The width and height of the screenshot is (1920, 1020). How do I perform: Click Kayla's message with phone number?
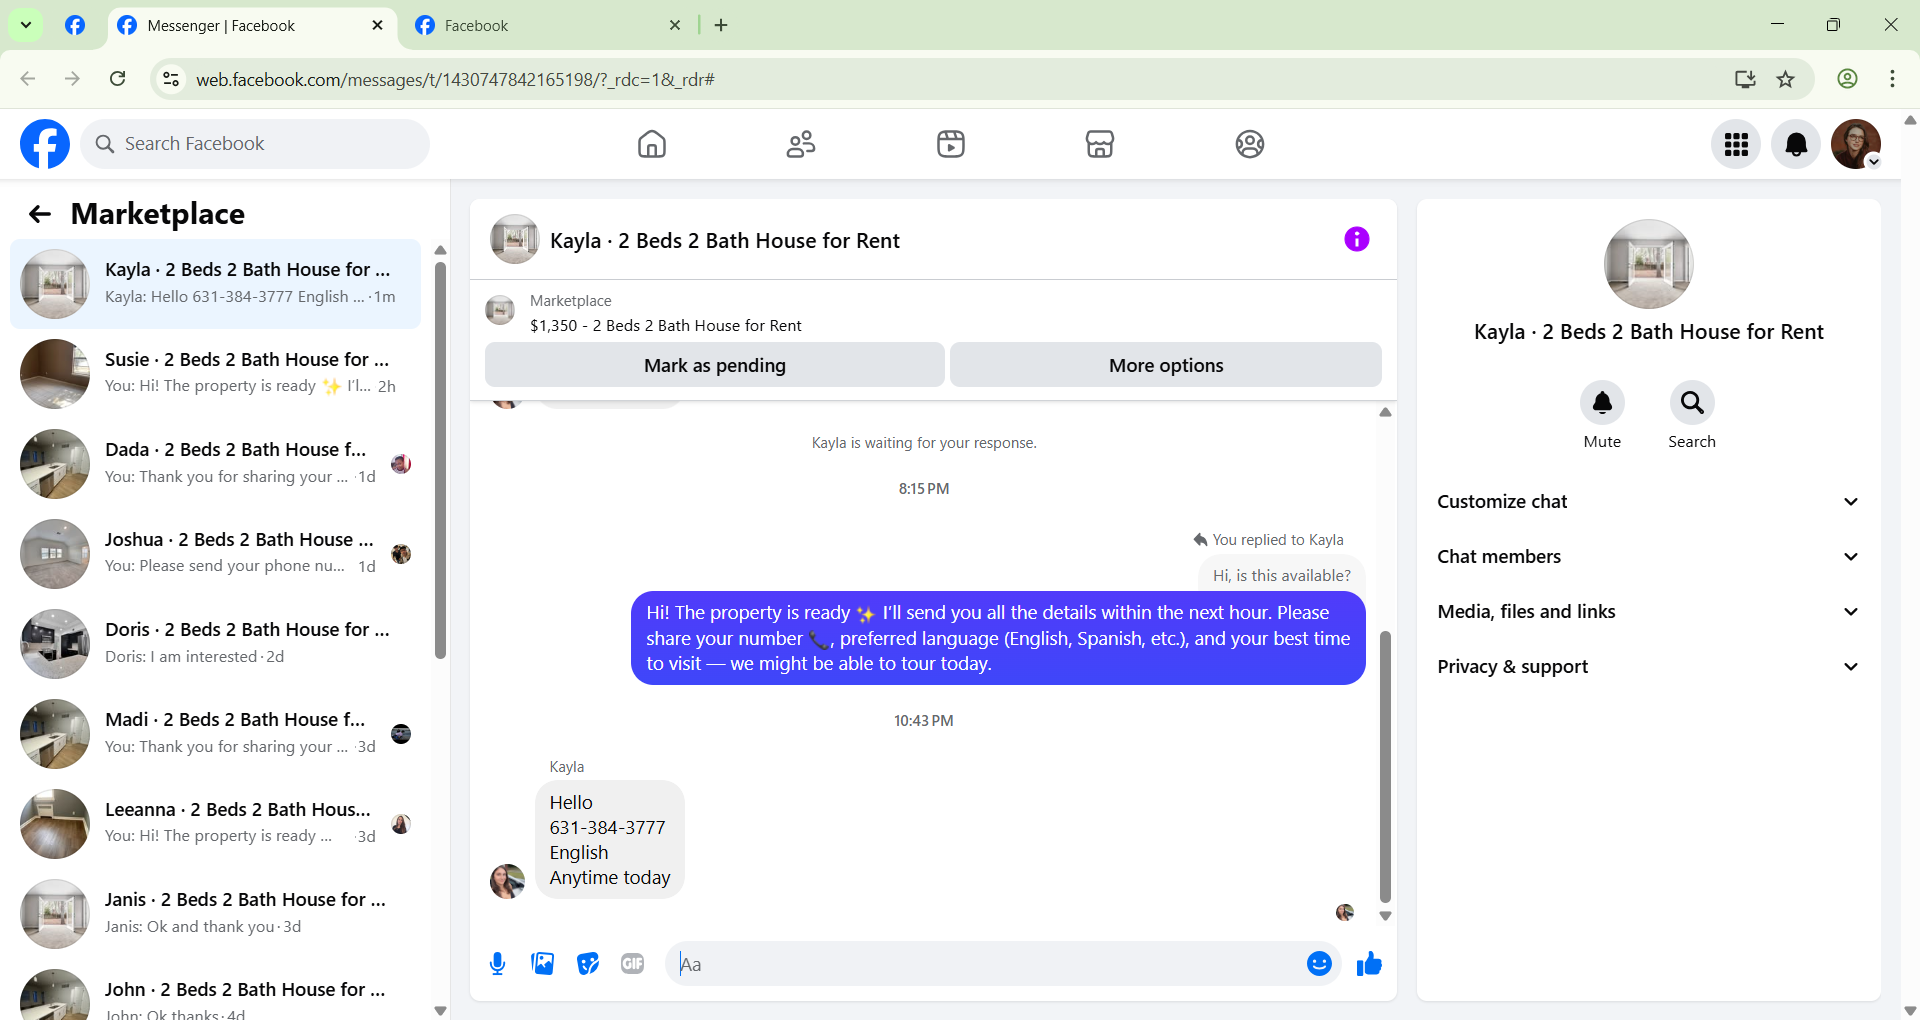click(x=610, y=840)
